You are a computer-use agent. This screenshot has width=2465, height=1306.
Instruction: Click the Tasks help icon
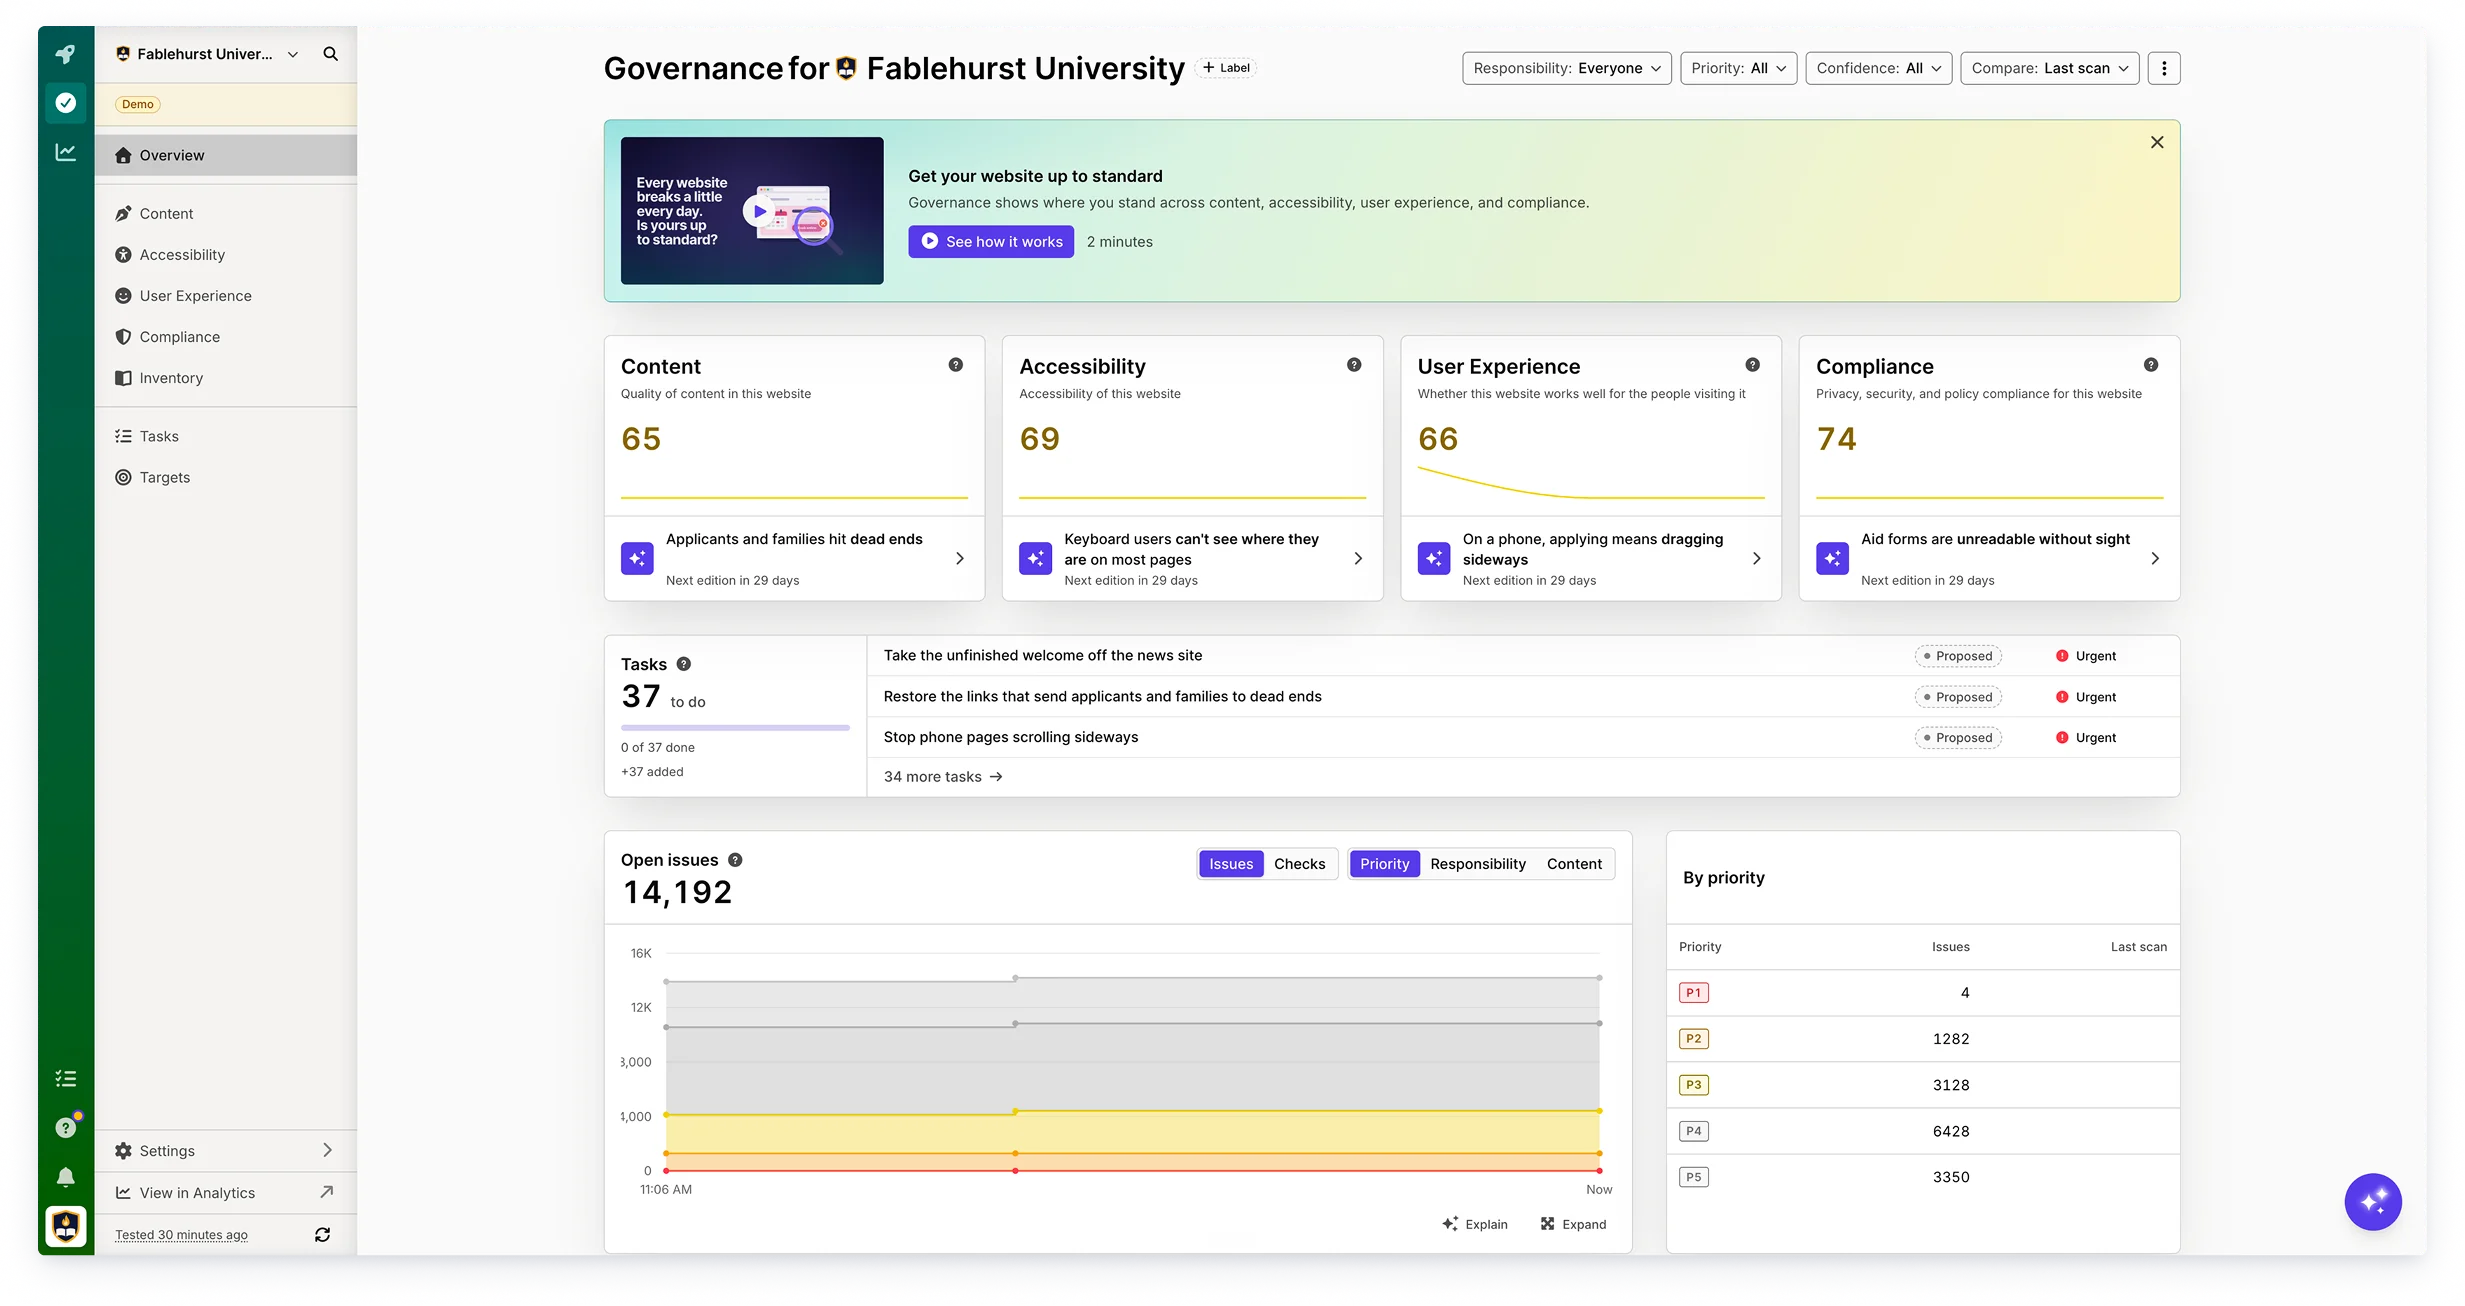pos(684,664)
